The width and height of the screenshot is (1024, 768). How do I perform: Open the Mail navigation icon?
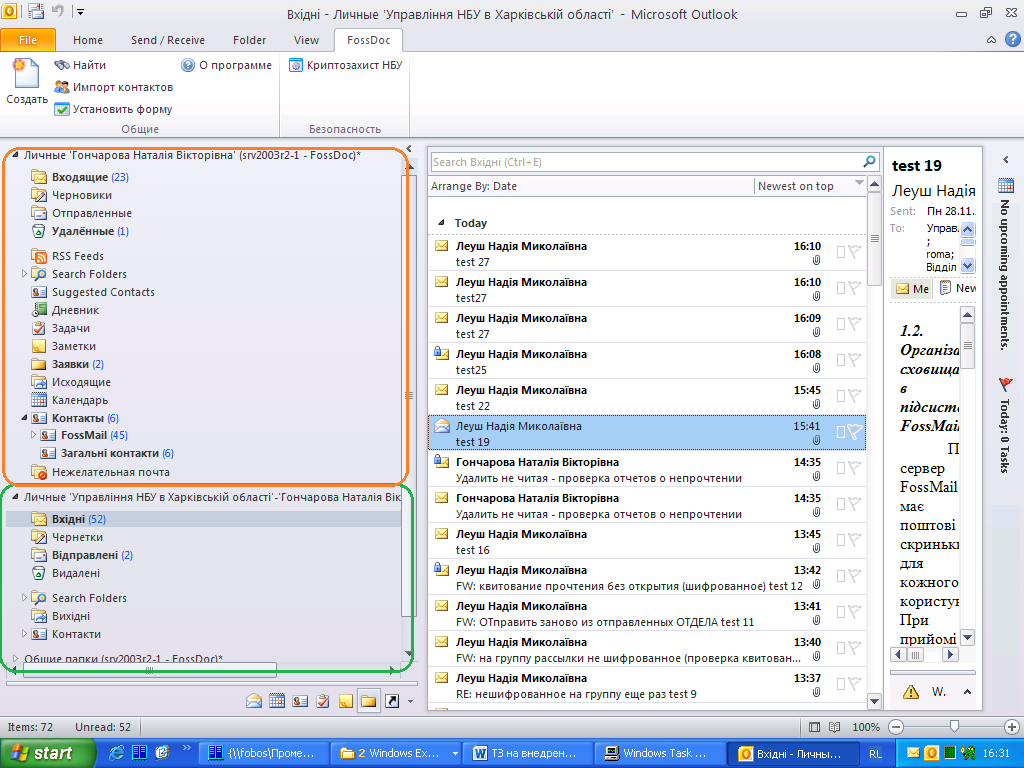[x=254, y=701]
